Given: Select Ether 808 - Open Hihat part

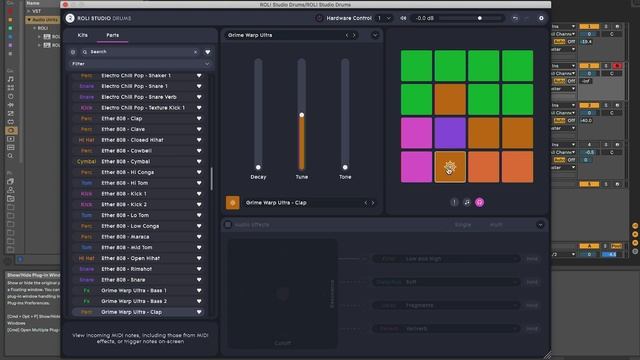Looking at the screenshot, I should (x=139, y=258).
